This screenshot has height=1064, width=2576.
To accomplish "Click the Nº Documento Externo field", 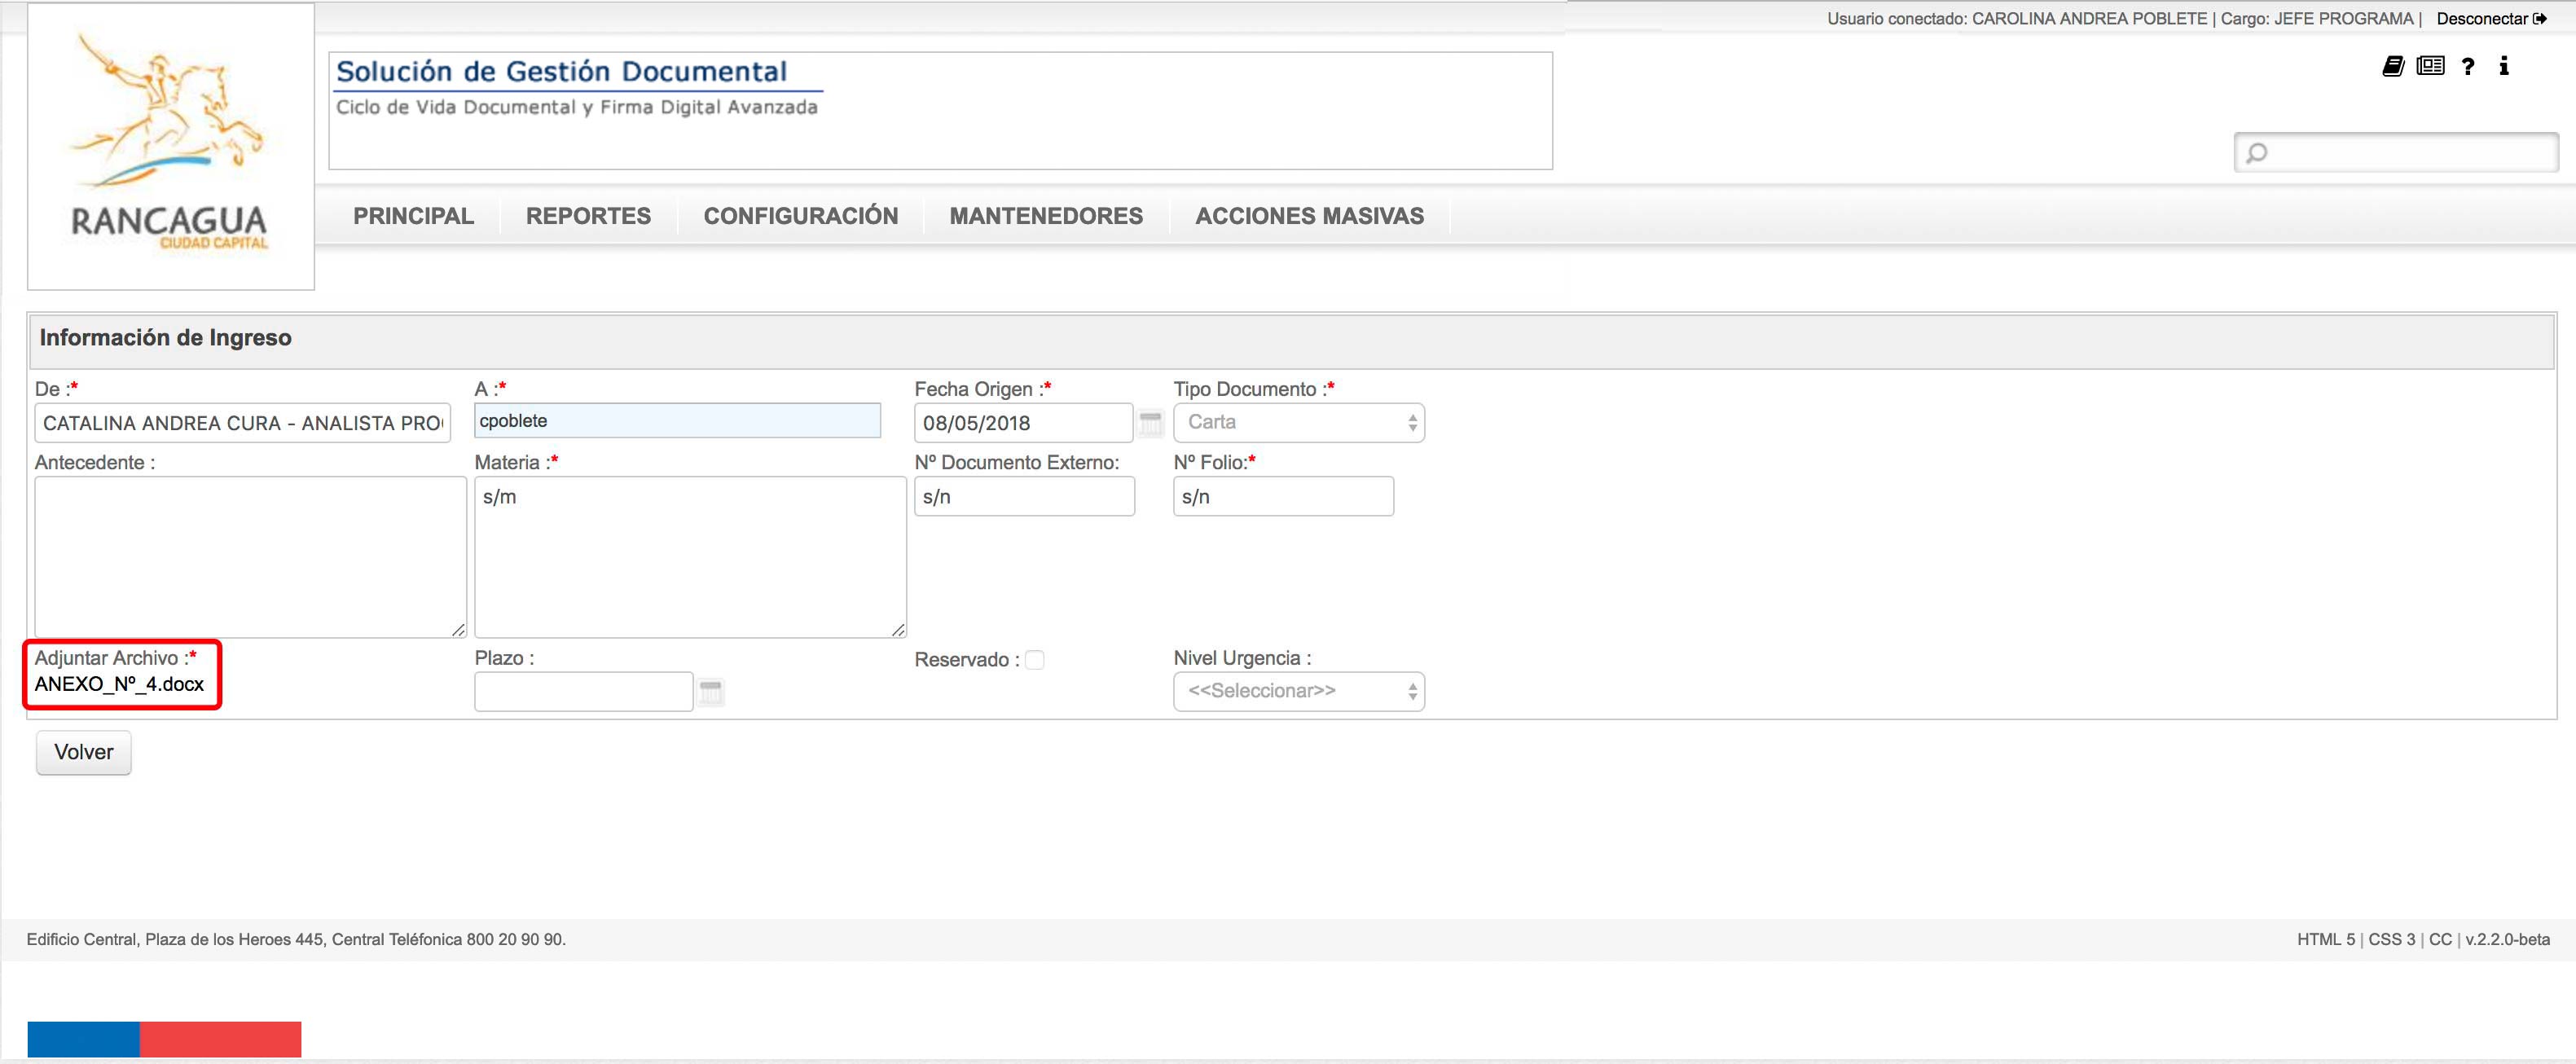I will point(1024,497).
